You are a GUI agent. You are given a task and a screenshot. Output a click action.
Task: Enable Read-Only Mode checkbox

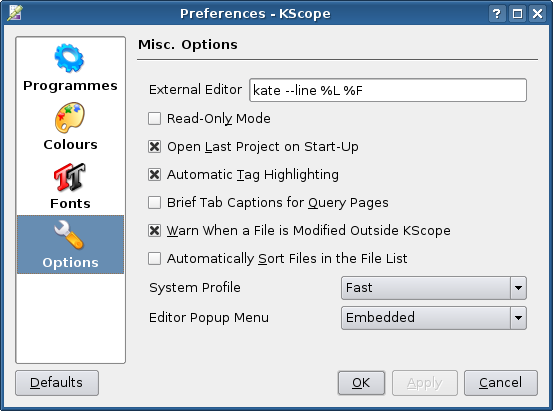point(154,119)
